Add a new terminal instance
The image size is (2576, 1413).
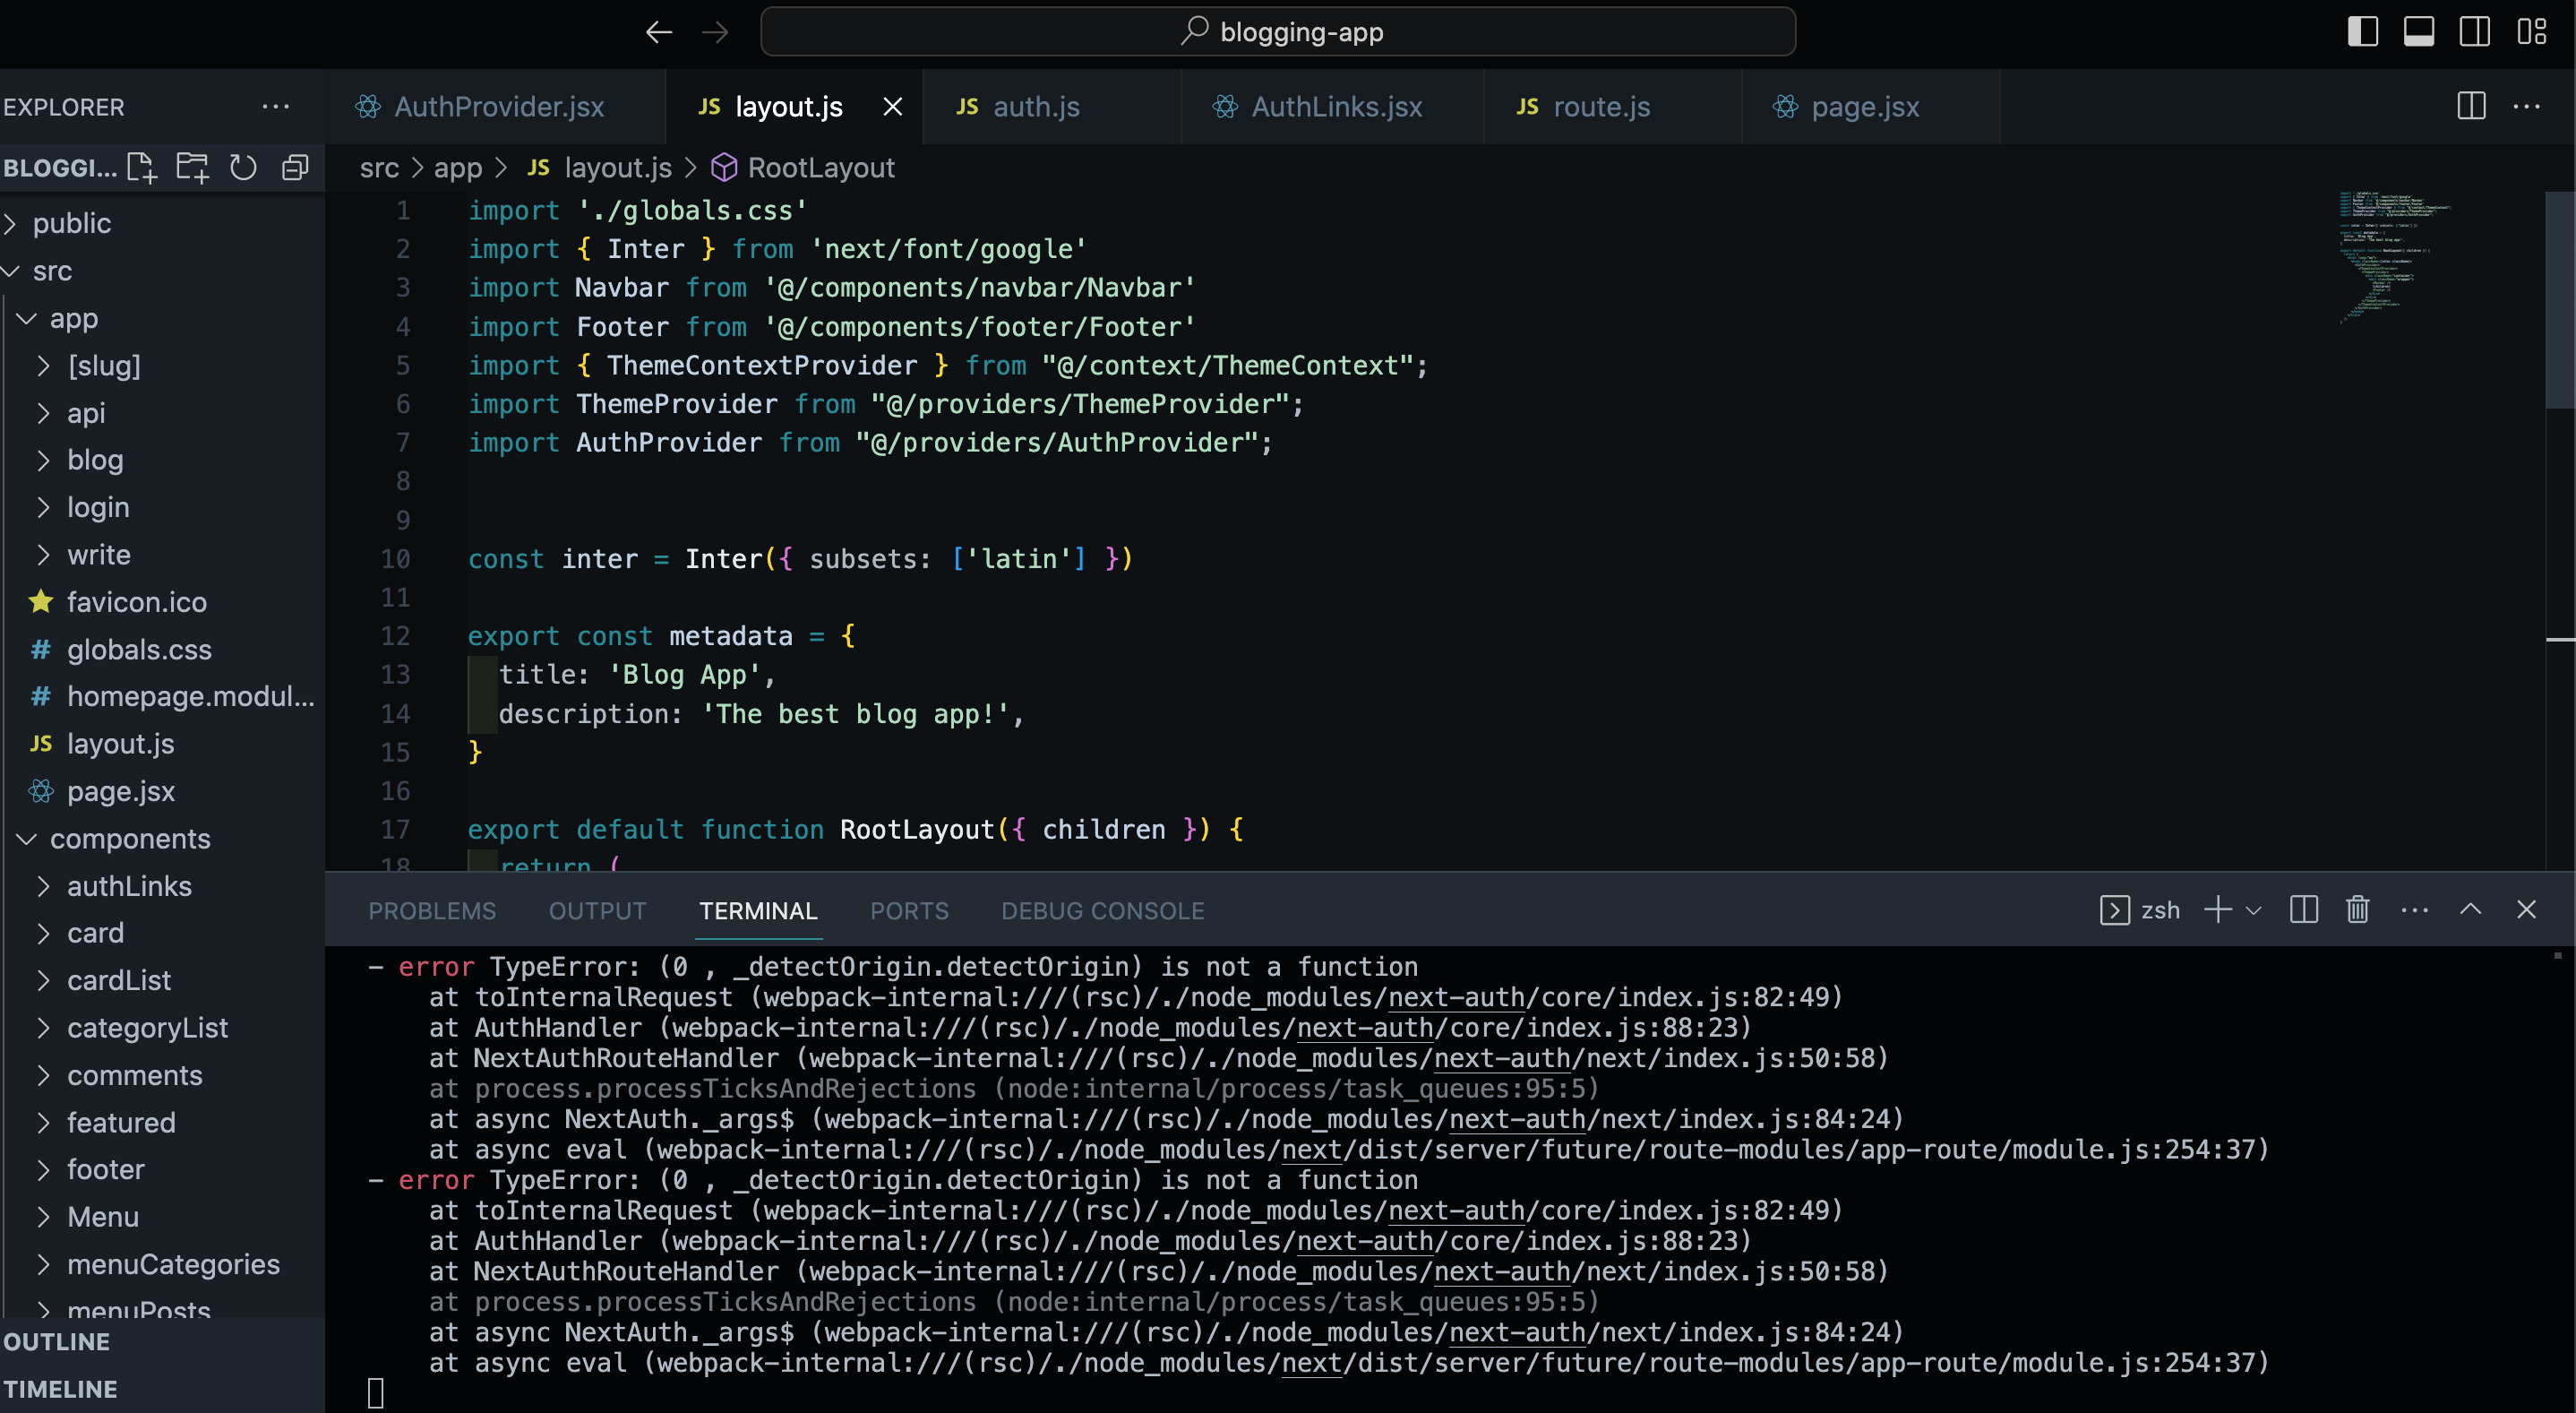(2217, 910)
